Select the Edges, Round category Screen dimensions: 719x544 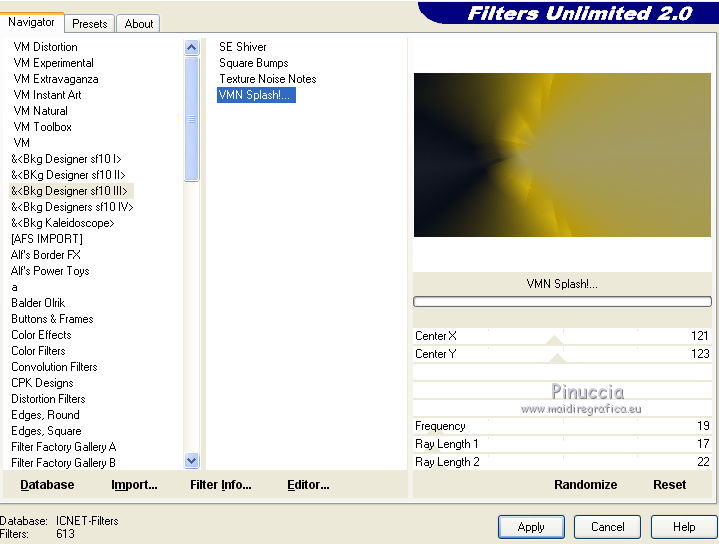[45, 415]
